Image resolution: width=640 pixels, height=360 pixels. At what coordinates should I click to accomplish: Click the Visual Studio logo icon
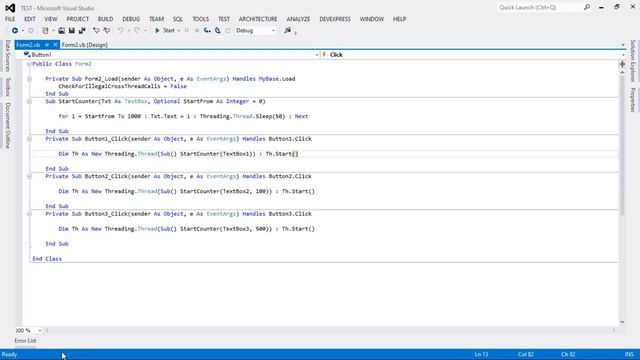pyautogui.click(x=10, y=8)
